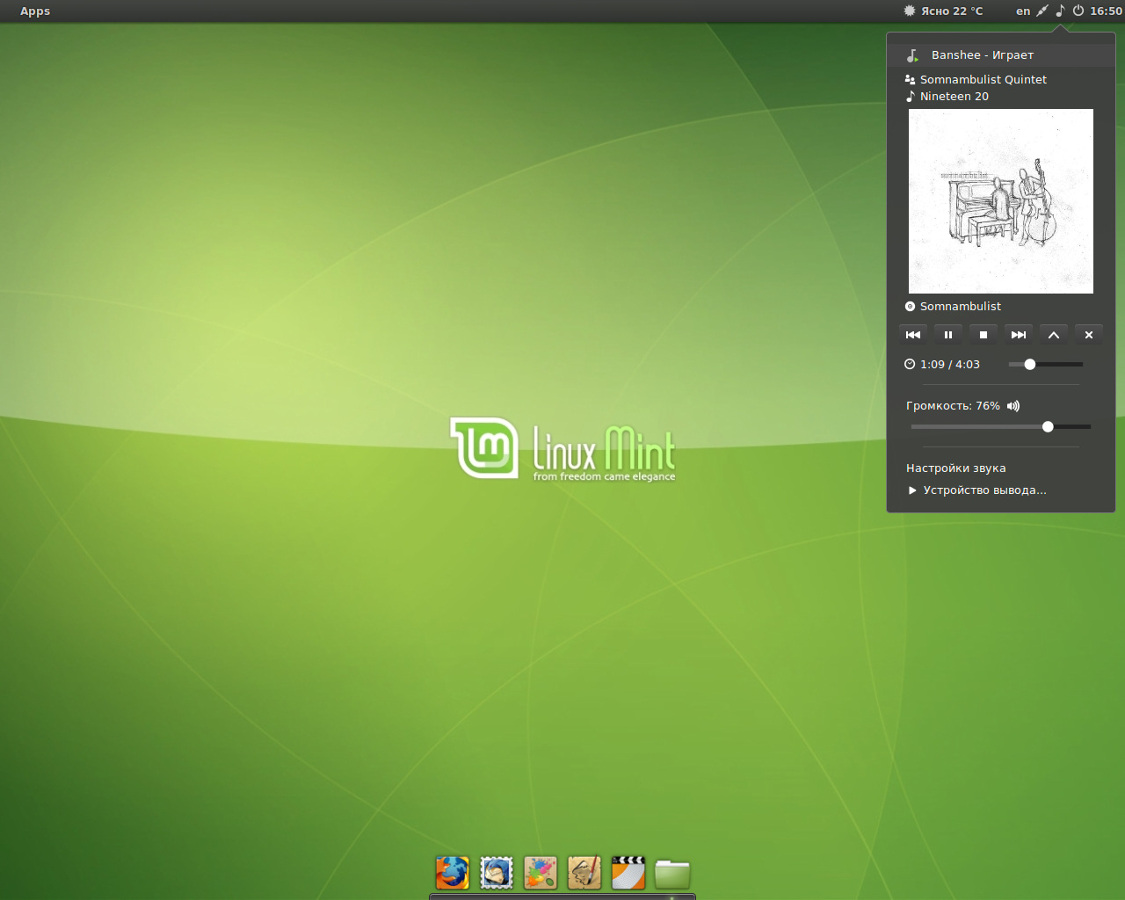
Task: Open the network cable connection applet
Action: tap(1042, 11)
